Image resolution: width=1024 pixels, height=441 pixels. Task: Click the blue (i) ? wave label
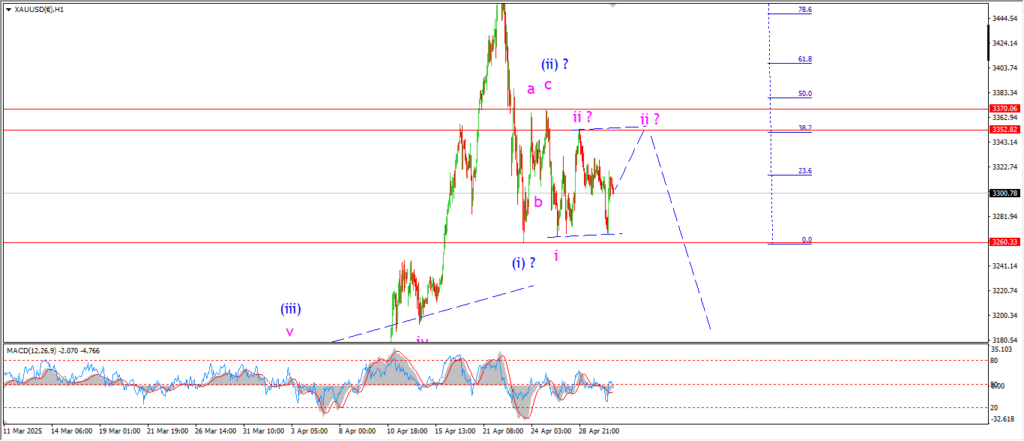(x=524, y=263)
